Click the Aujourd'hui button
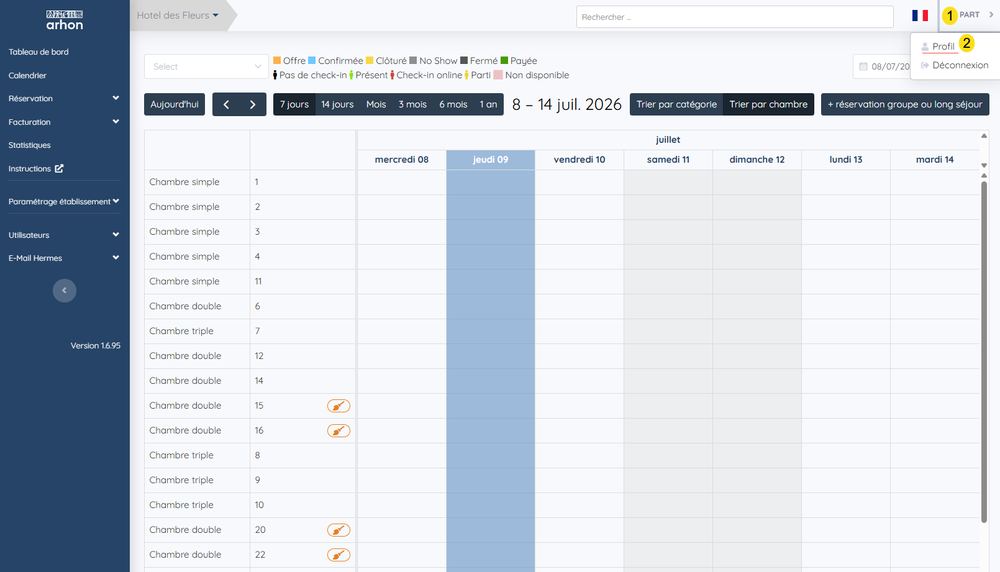The image size is (1000, 572). (x=174, y=105)
